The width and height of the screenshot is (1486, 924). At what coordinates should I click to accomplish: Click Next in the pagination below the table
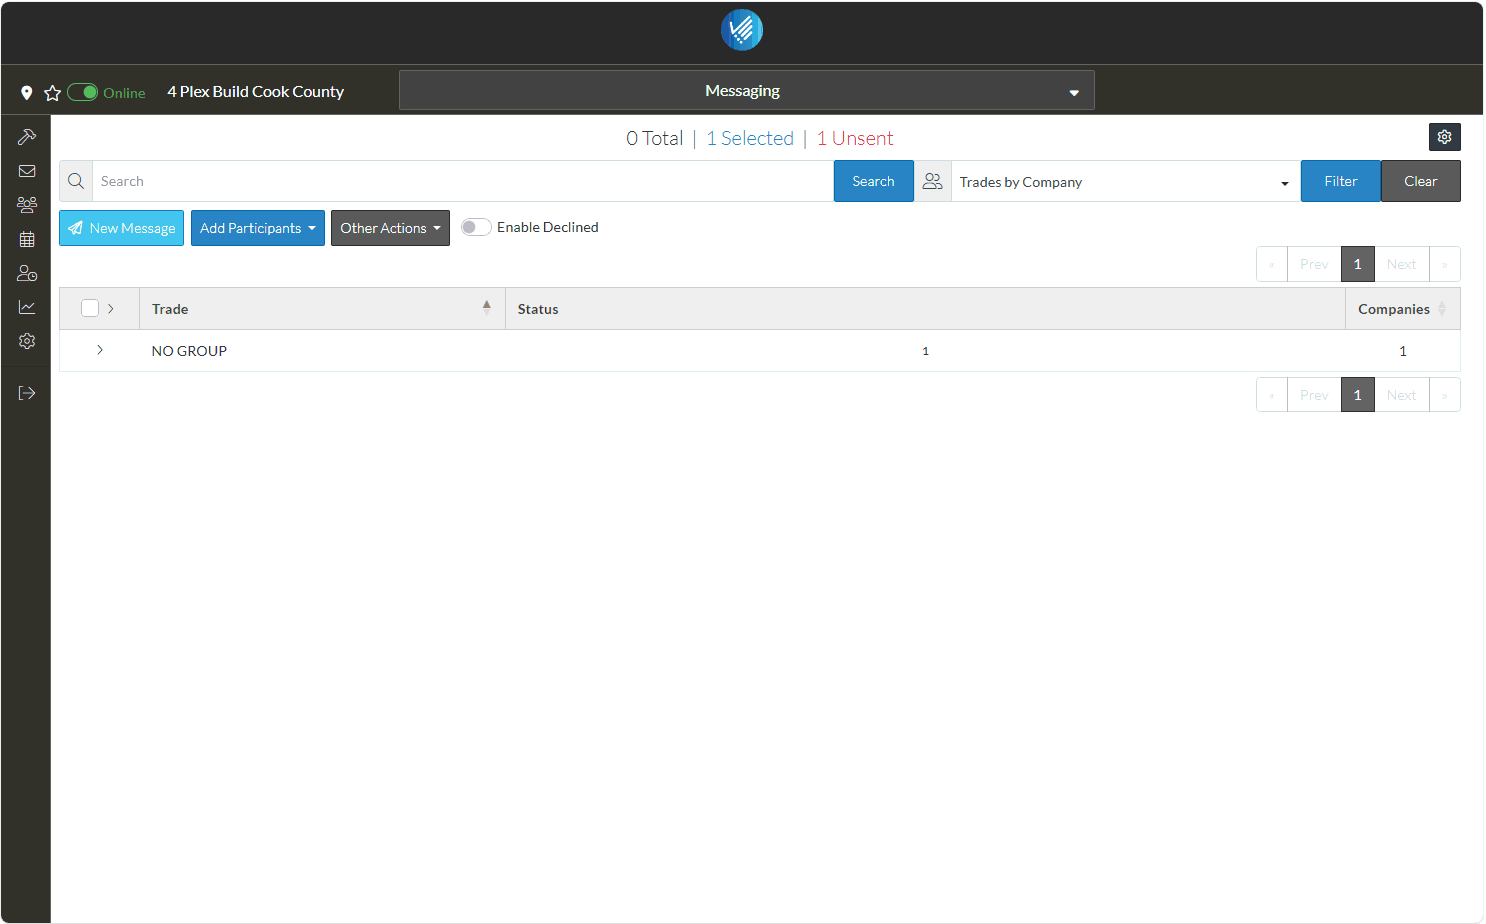point(1402,395)
